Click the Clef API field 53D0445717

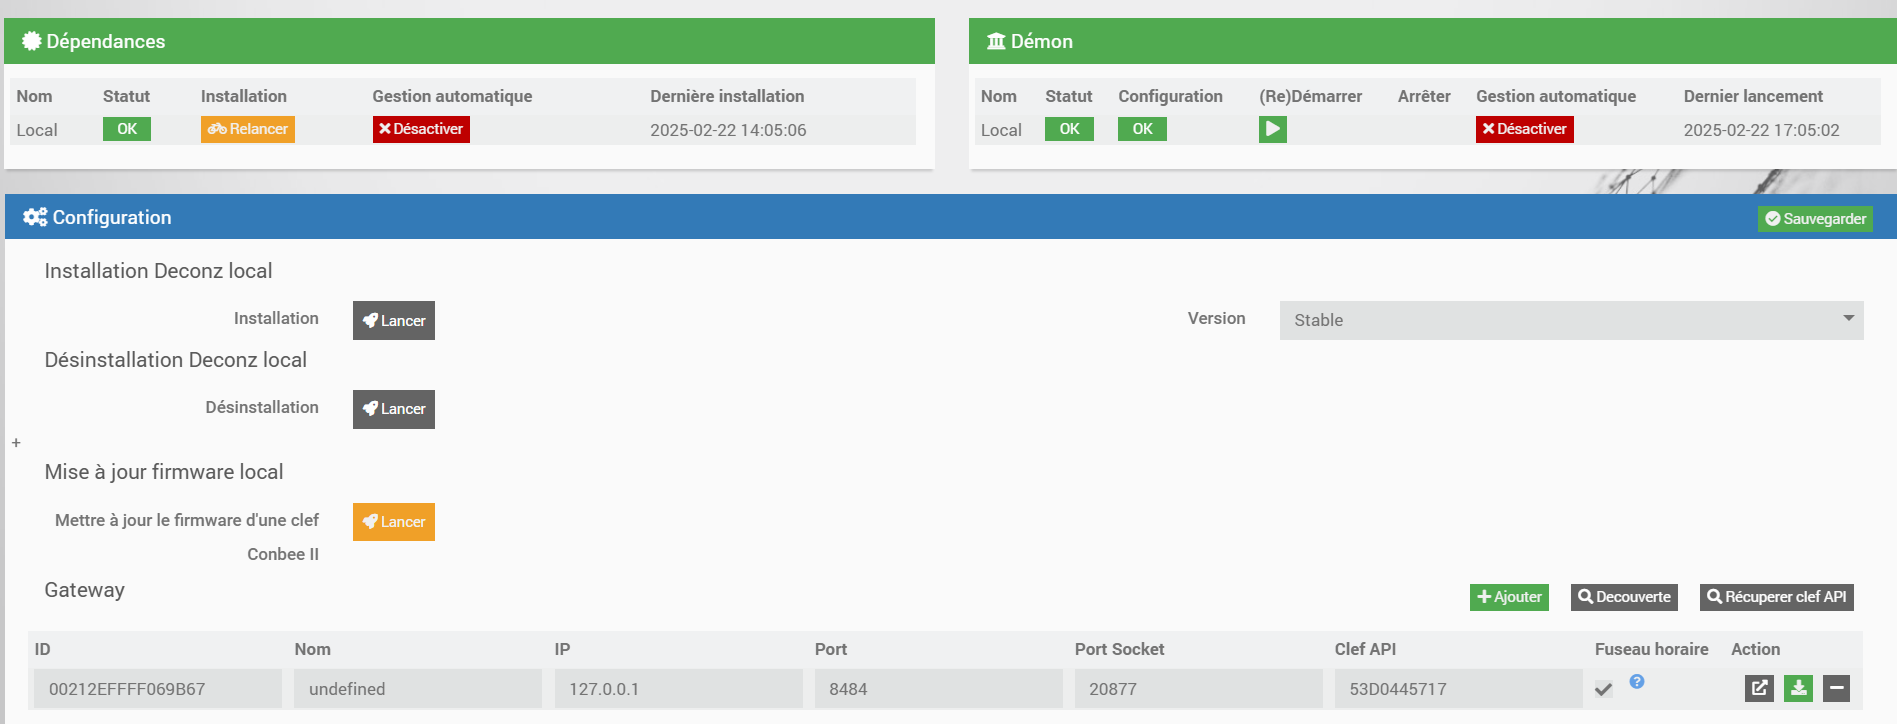[x=1458, y=689]
